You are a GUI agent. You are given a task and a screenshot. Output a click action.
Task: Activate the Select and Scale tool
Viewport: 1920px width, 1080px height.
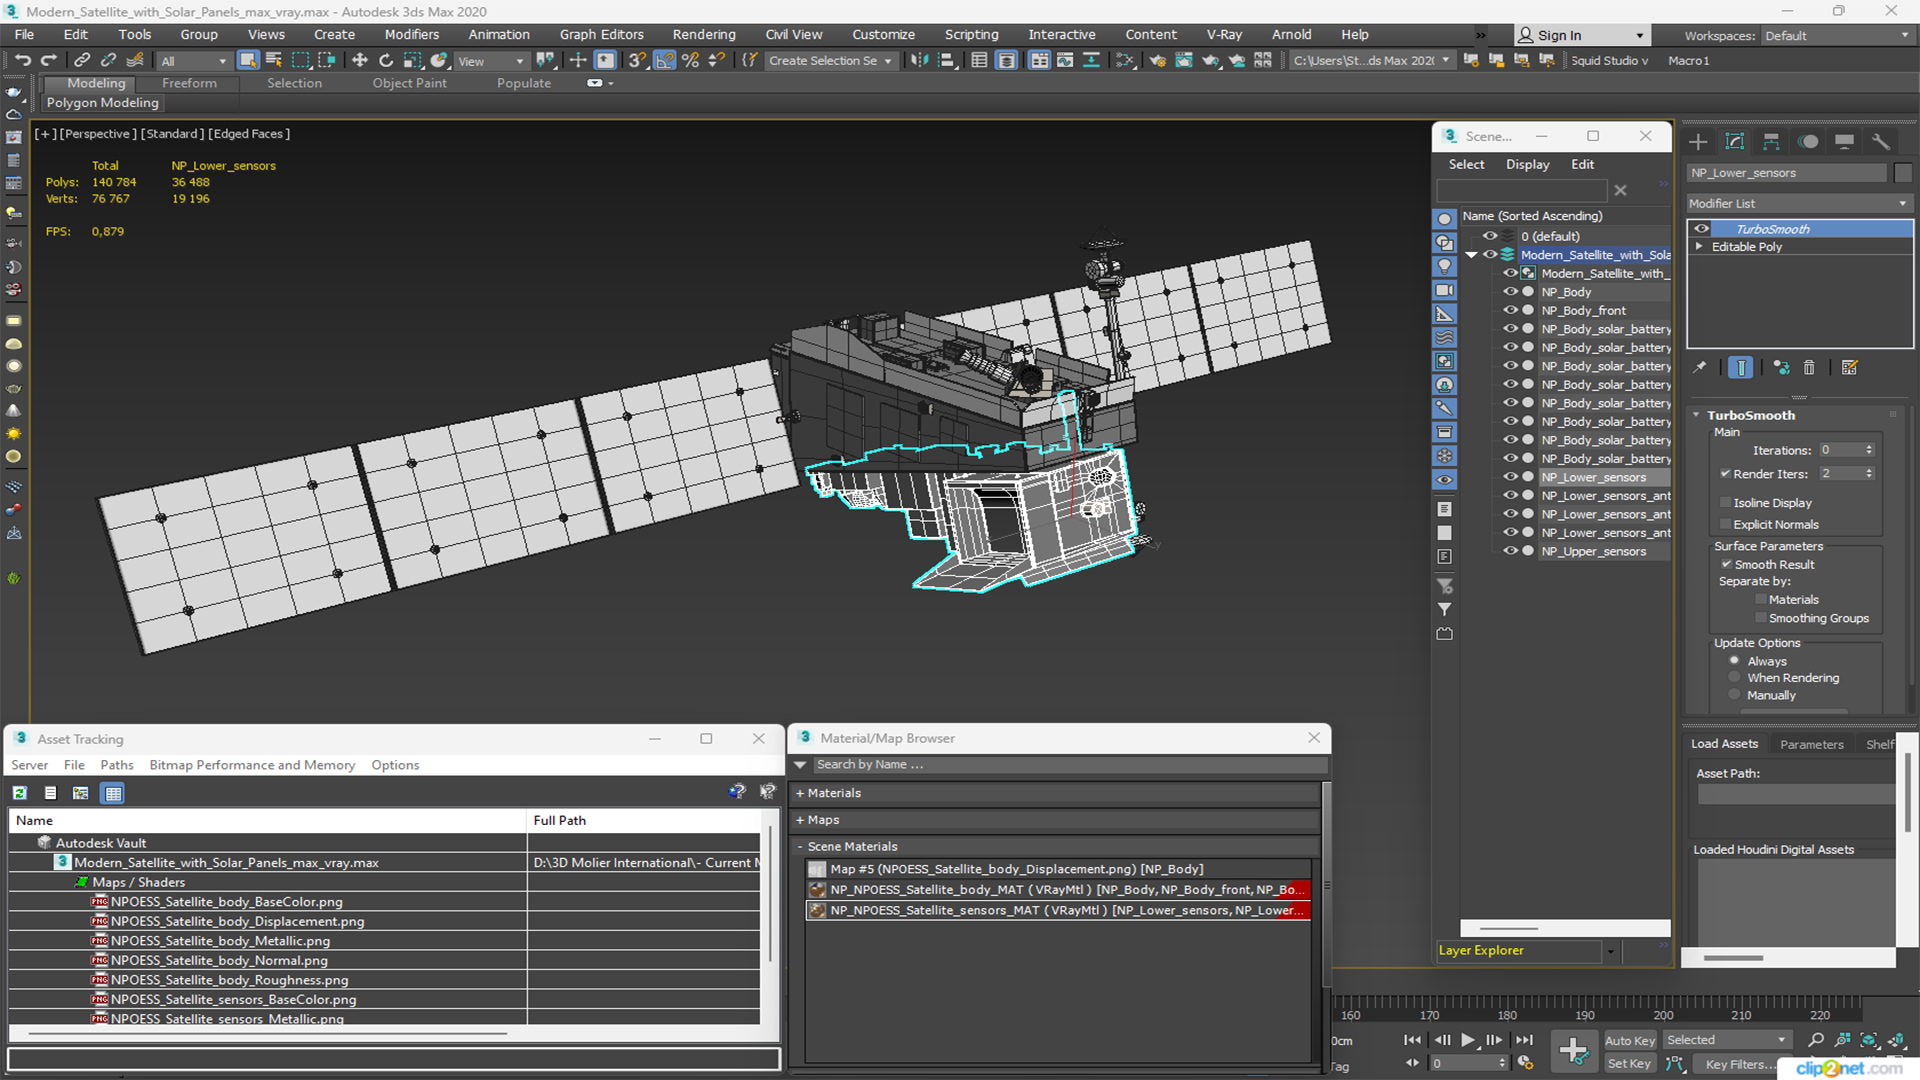pyautogui.click(x=412, y=61)
